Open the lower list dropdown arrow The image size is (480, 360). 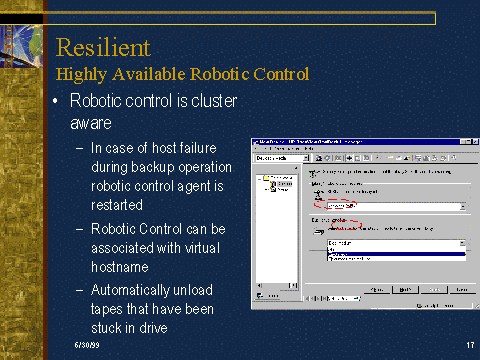[x=463, y=243]
